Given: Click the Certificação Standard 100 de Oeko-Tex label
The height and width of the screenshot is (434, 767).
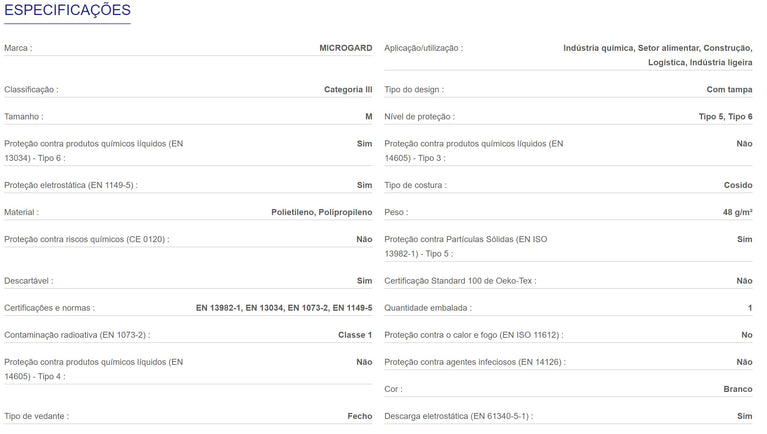Looking at the screenshot, I should [460, 281].
